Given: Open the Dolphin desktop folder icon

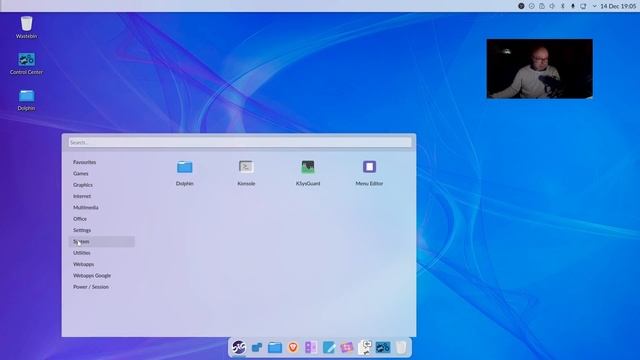Looking at the screenshot, I should [27, 100].
